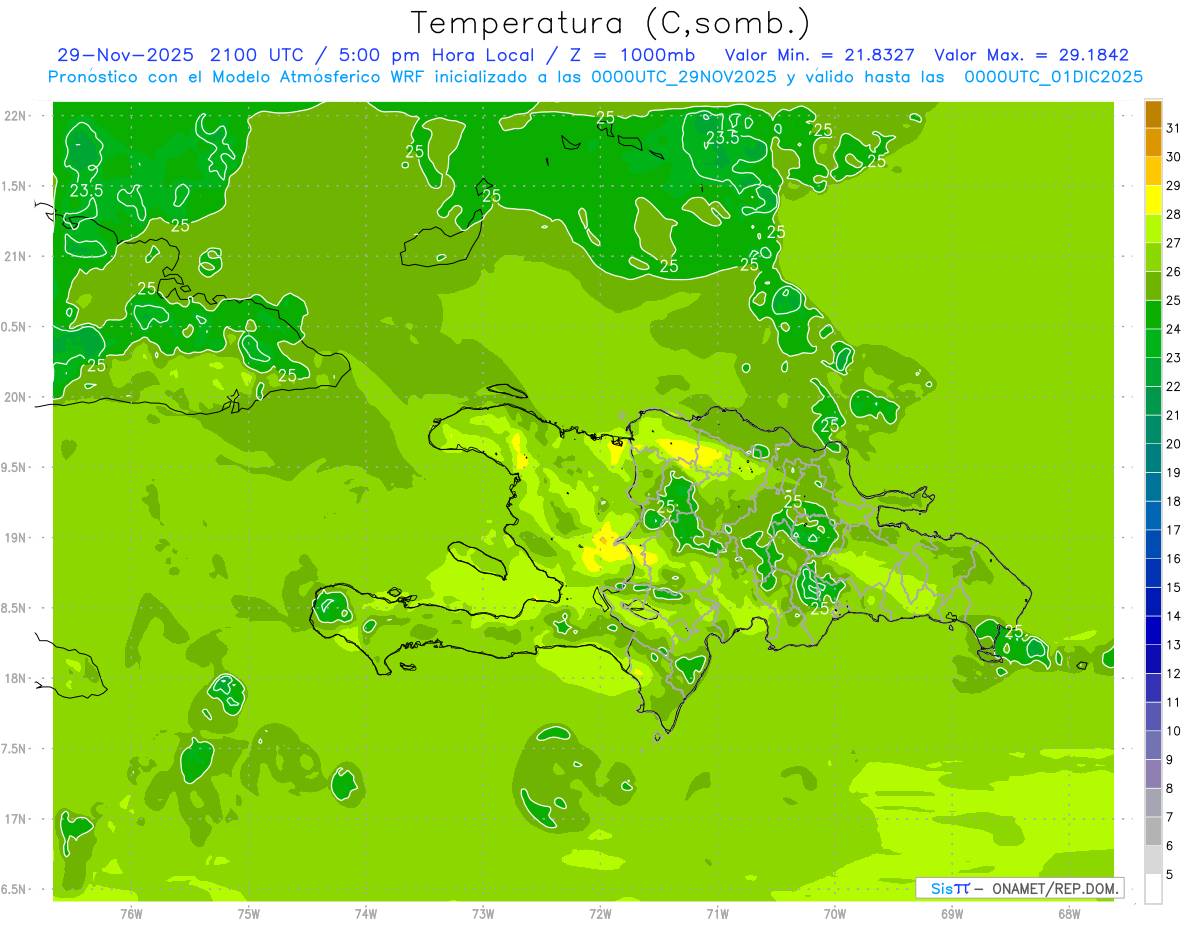
Task: Click the gray legend swatch between 6 and 7
Action: click(x=1153, y=832)
